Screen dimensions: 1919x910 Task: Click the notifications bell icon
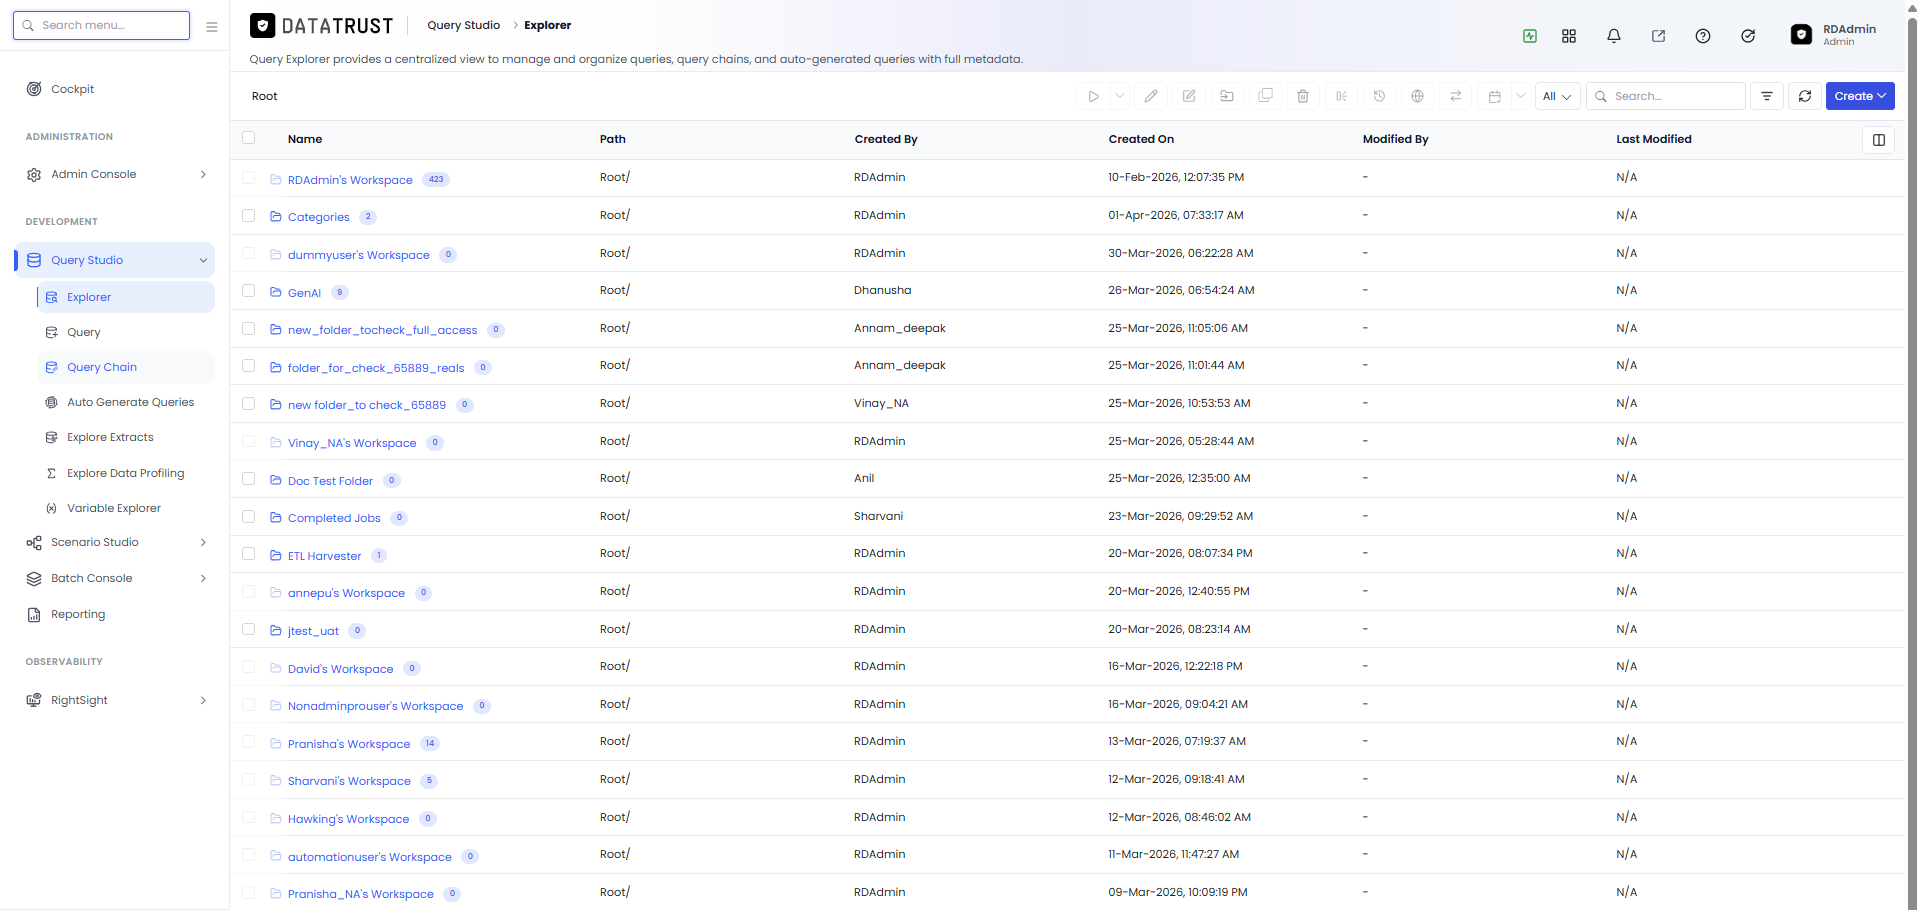click(x=1613, y=36)
